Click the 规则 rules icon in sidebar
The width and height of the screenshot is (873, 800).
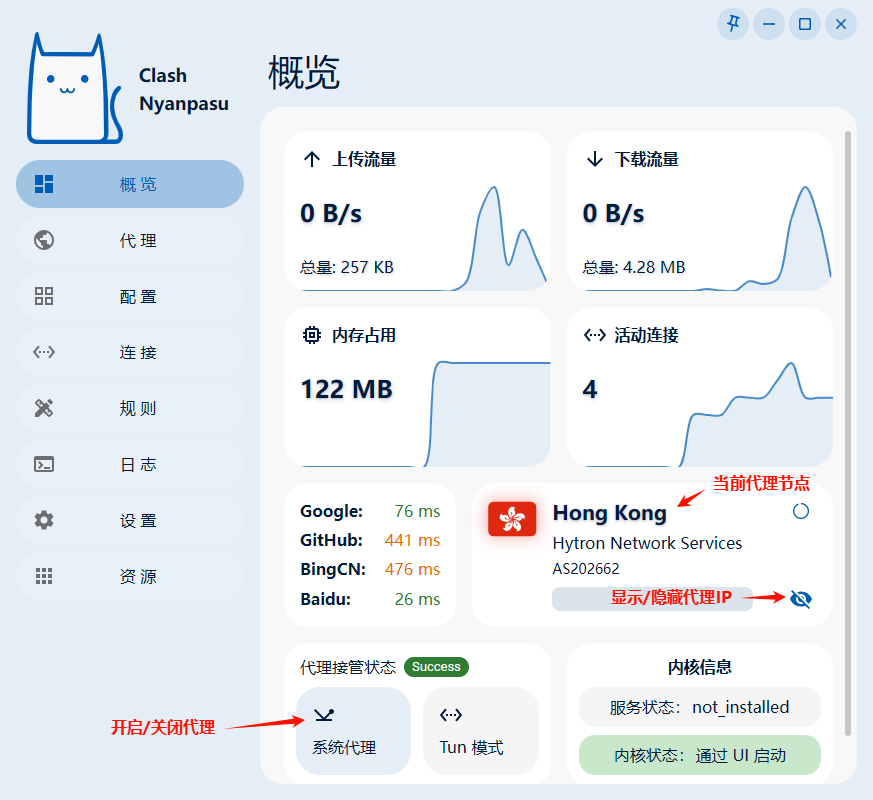coord(44,408)
